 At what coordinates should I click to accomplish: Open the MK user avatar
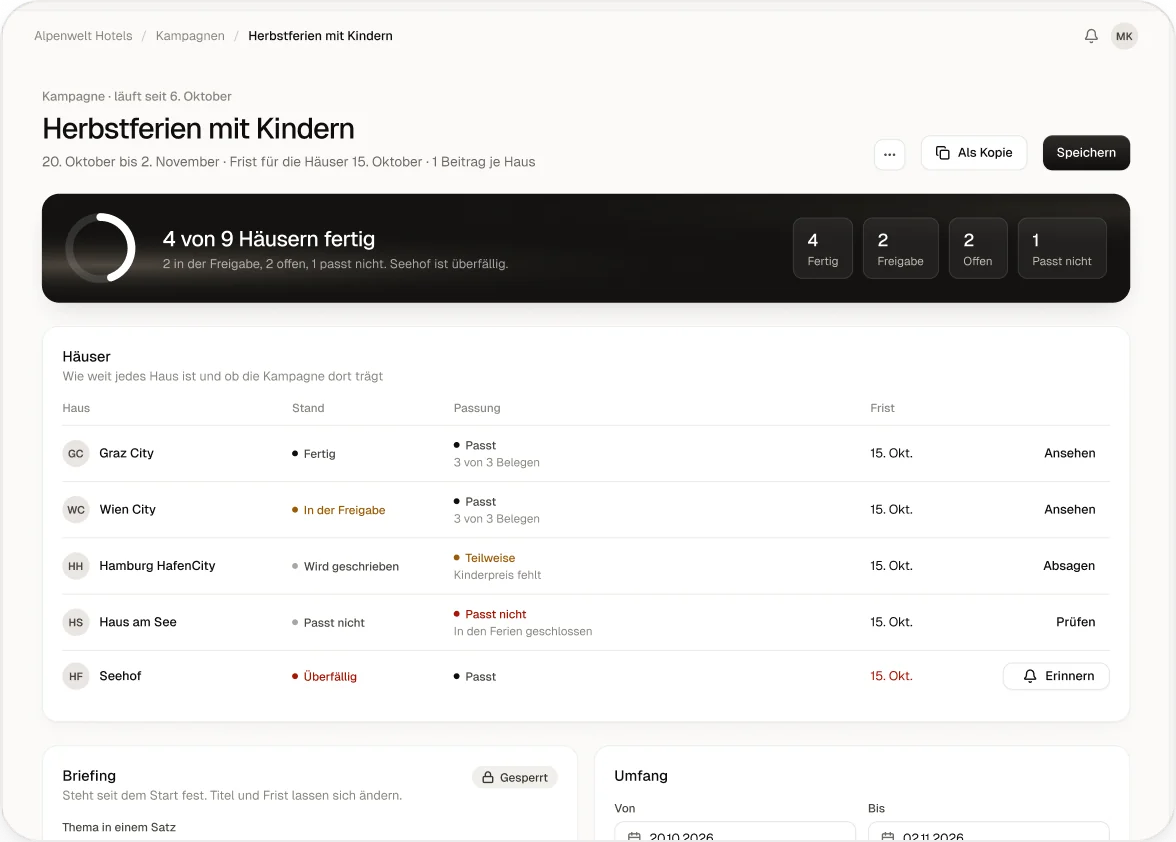[x=1124, y=36]
